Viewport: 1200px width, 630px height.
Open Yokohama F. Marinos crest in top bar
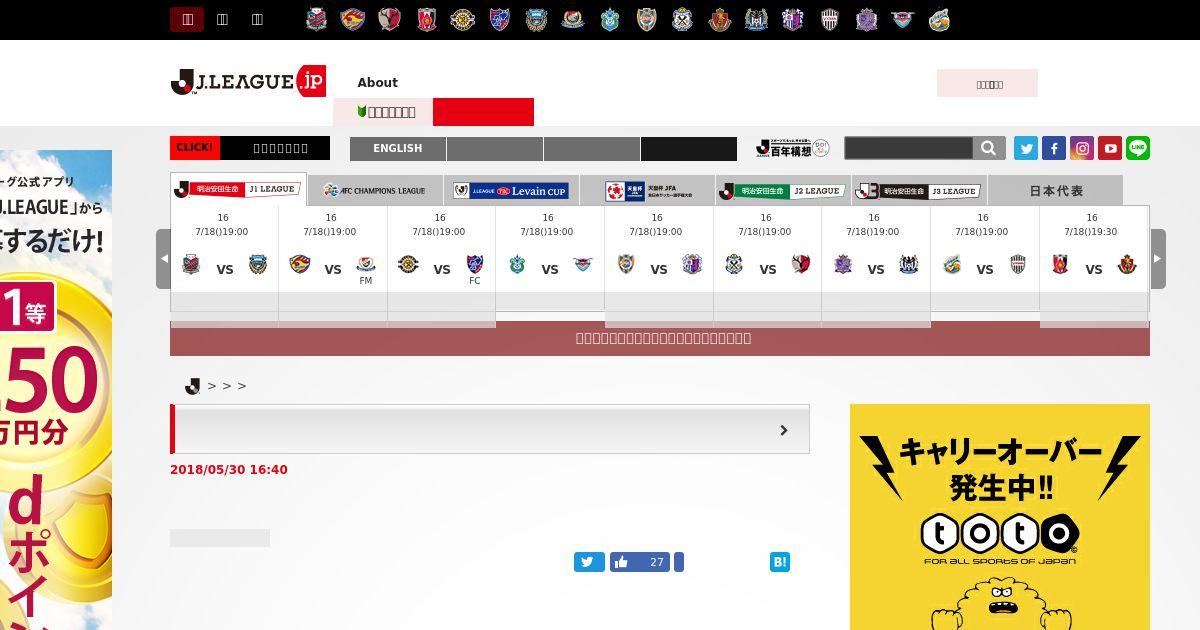(x=573, y=19)
